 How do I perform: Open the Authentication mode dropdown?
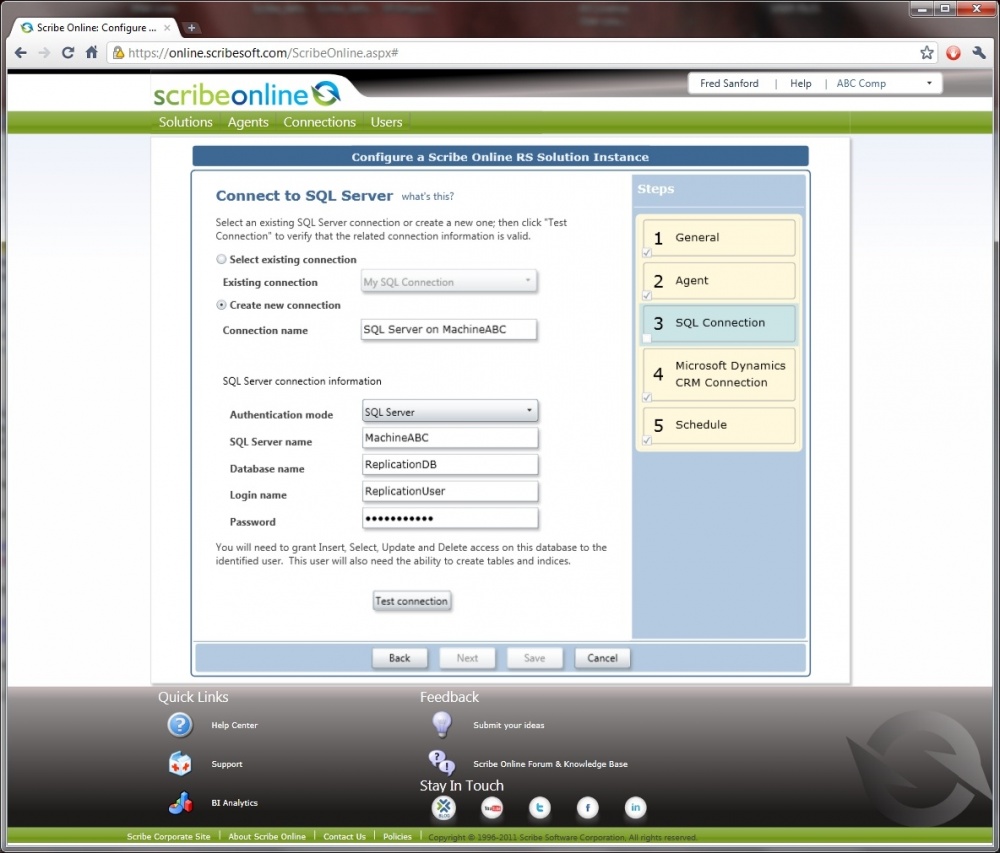(450, 412)
